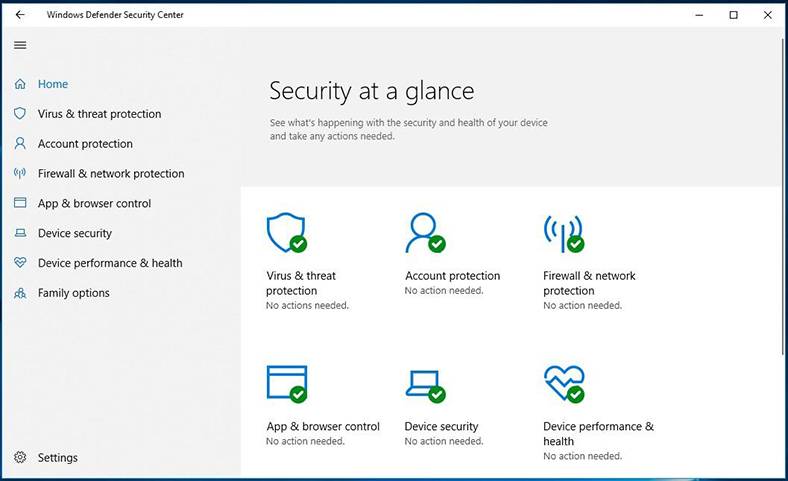Viewport: 788px width, 481px height.
Task: Maximize the Security Center window
Action: point(733,15)
